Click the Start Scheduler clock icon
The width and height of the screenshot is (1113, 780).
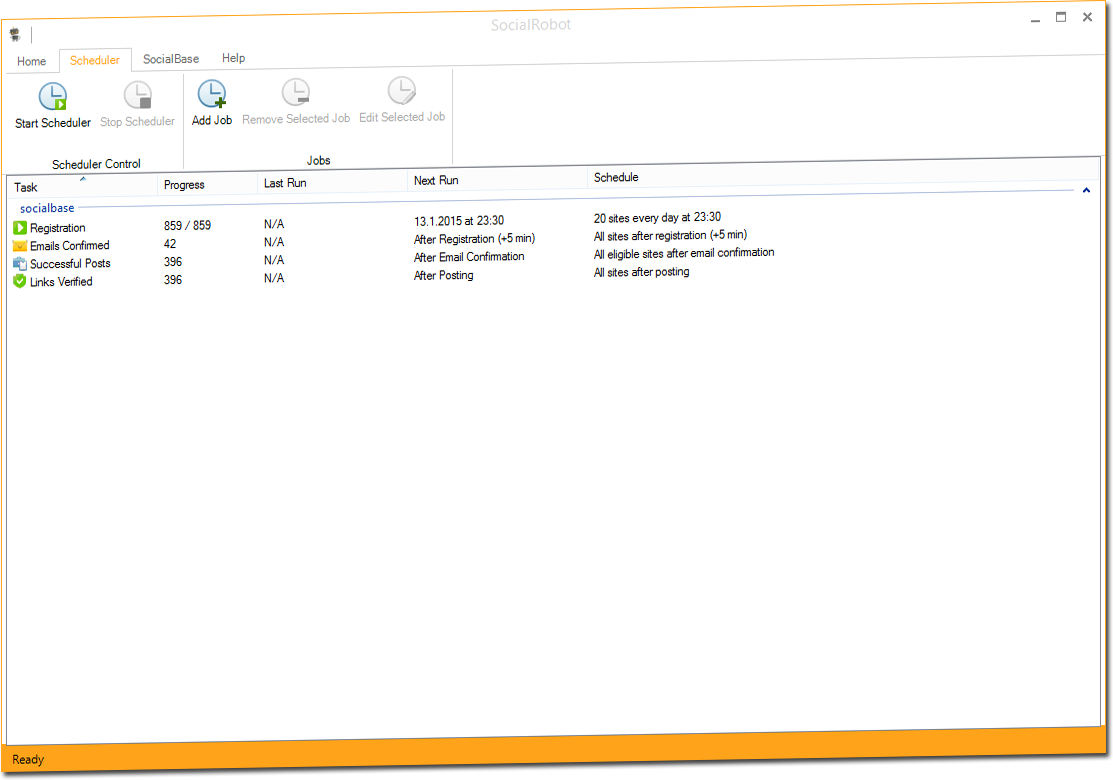[x=53, y=97]
